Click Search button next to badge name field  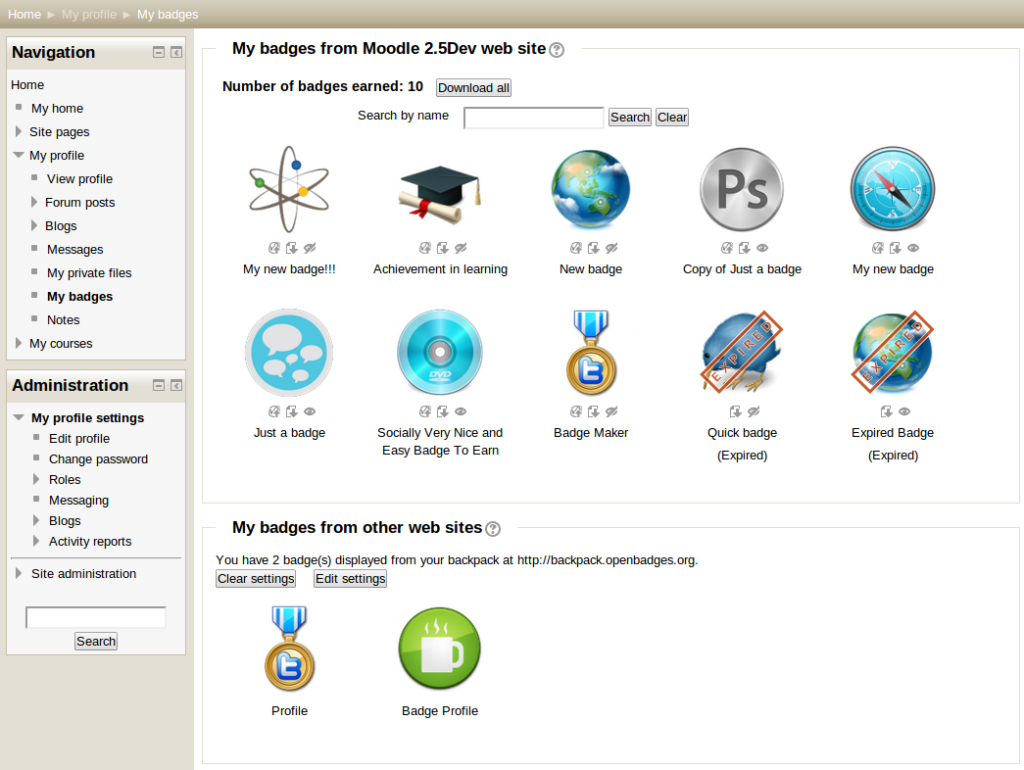coord(630,117)
